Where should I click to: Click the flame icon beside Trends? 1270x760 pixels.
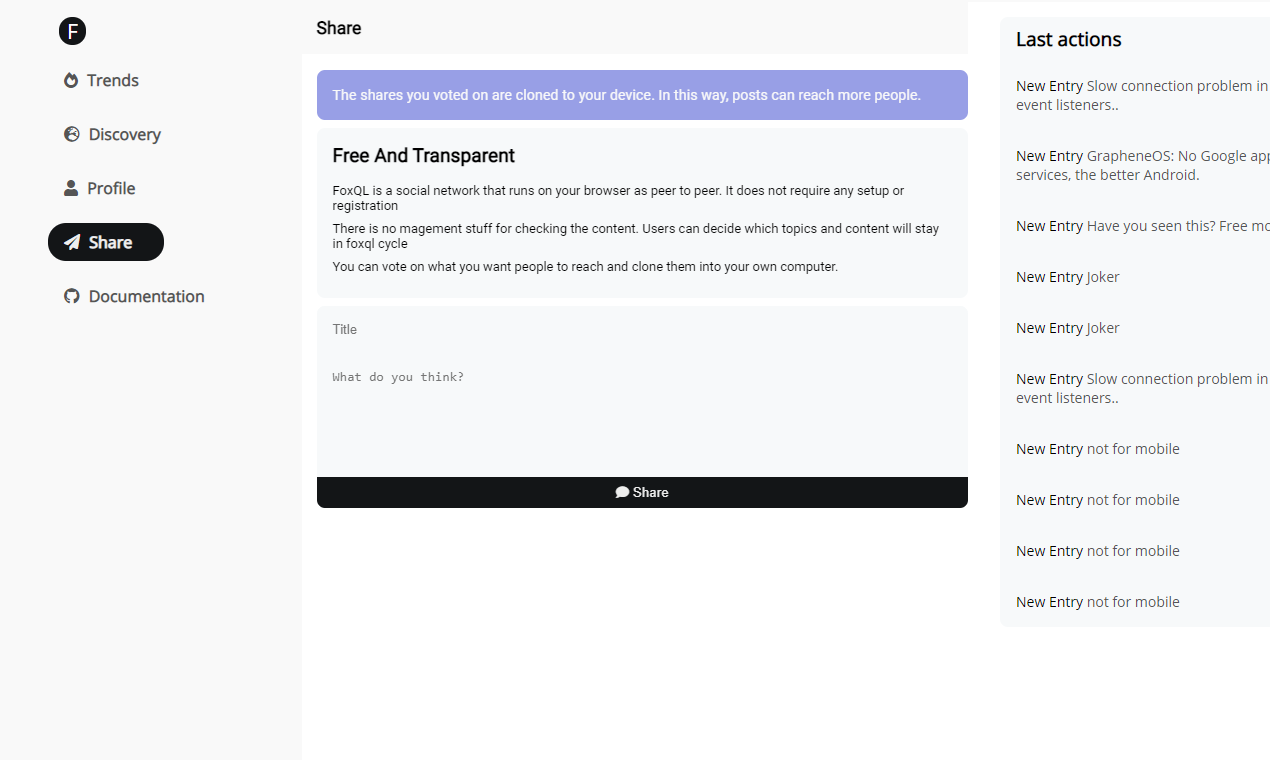71,80
